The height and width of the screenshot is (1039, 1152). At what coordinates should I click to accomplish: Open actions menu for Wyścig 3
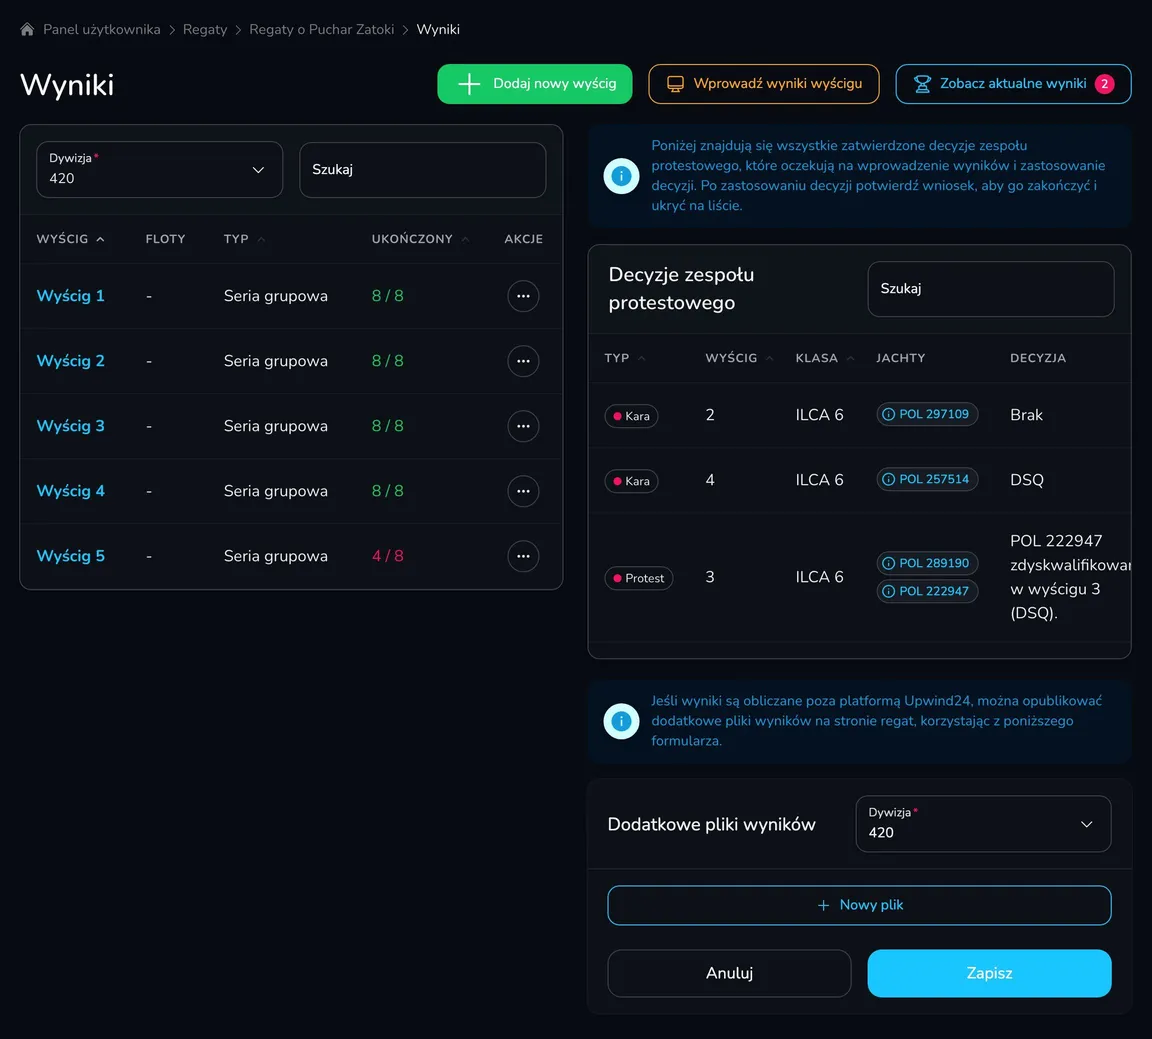[523, 426]
